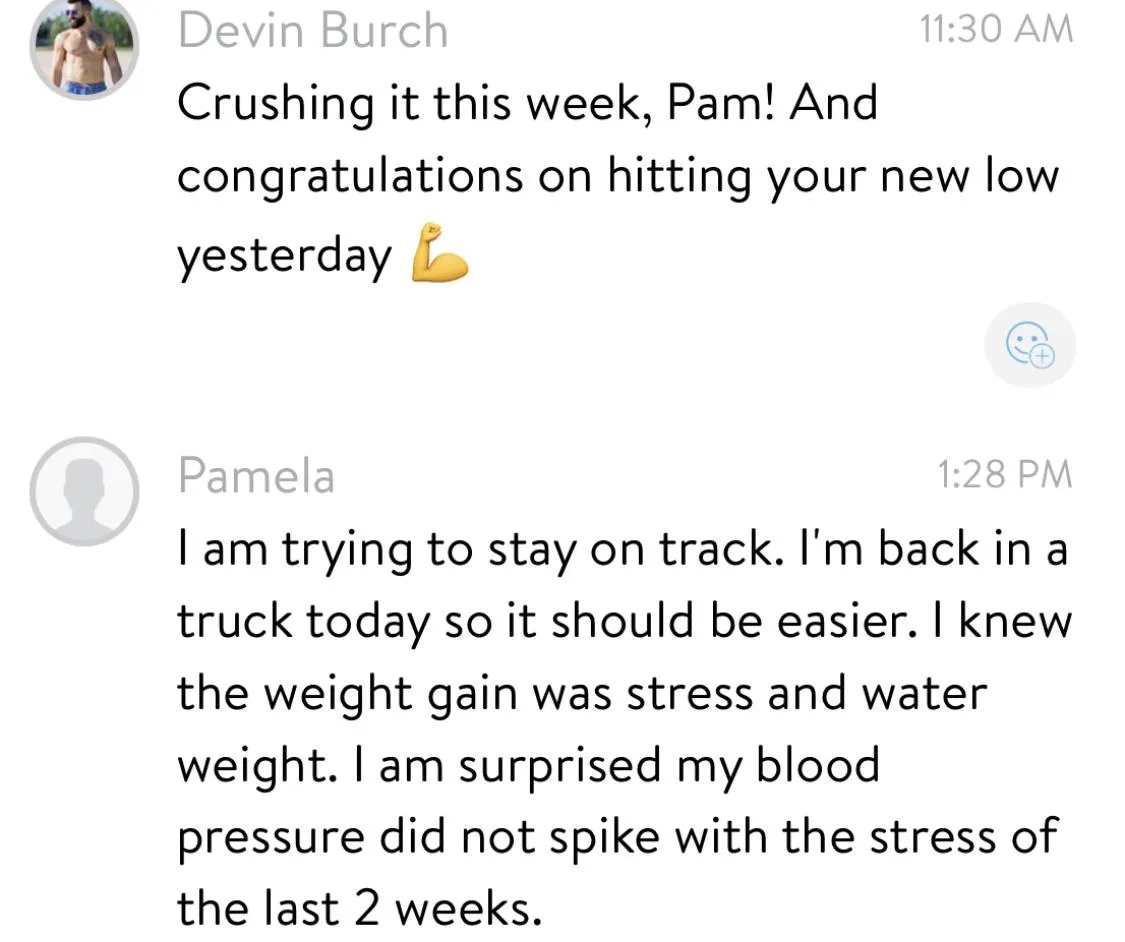
Task: Select the Pamela sender name
Action: 256,476
